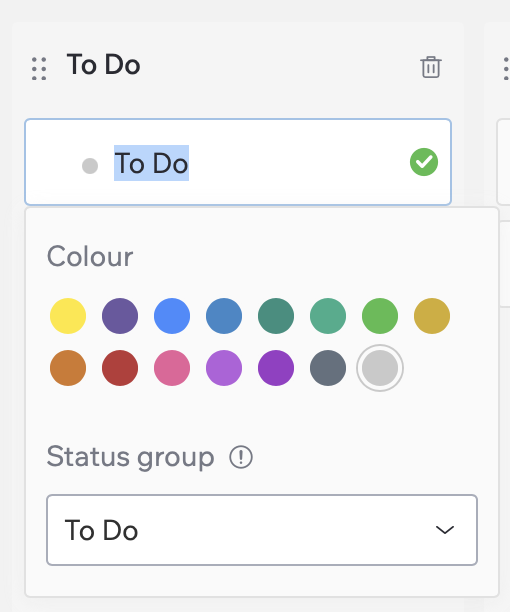510x612 pixels.
Task: Pick the dark red colour swatch
Action: click(x=120, y=368)
